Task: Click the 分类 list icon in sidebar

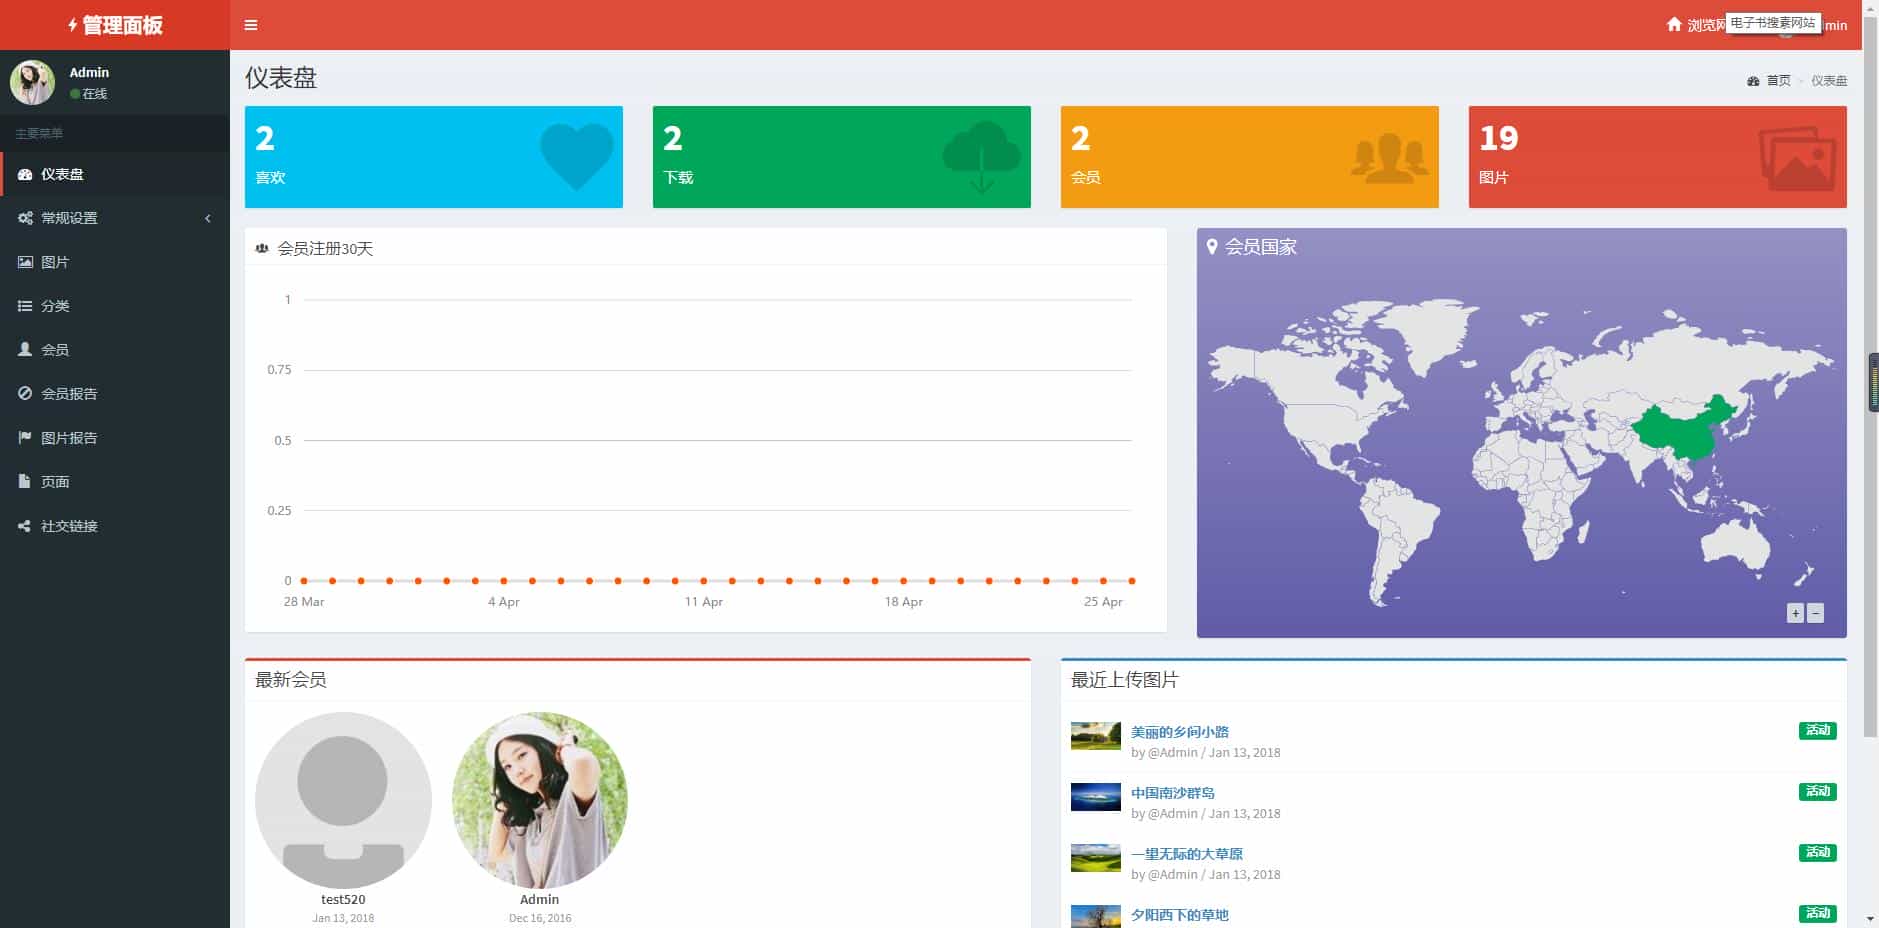Action: tap(25, 306)
